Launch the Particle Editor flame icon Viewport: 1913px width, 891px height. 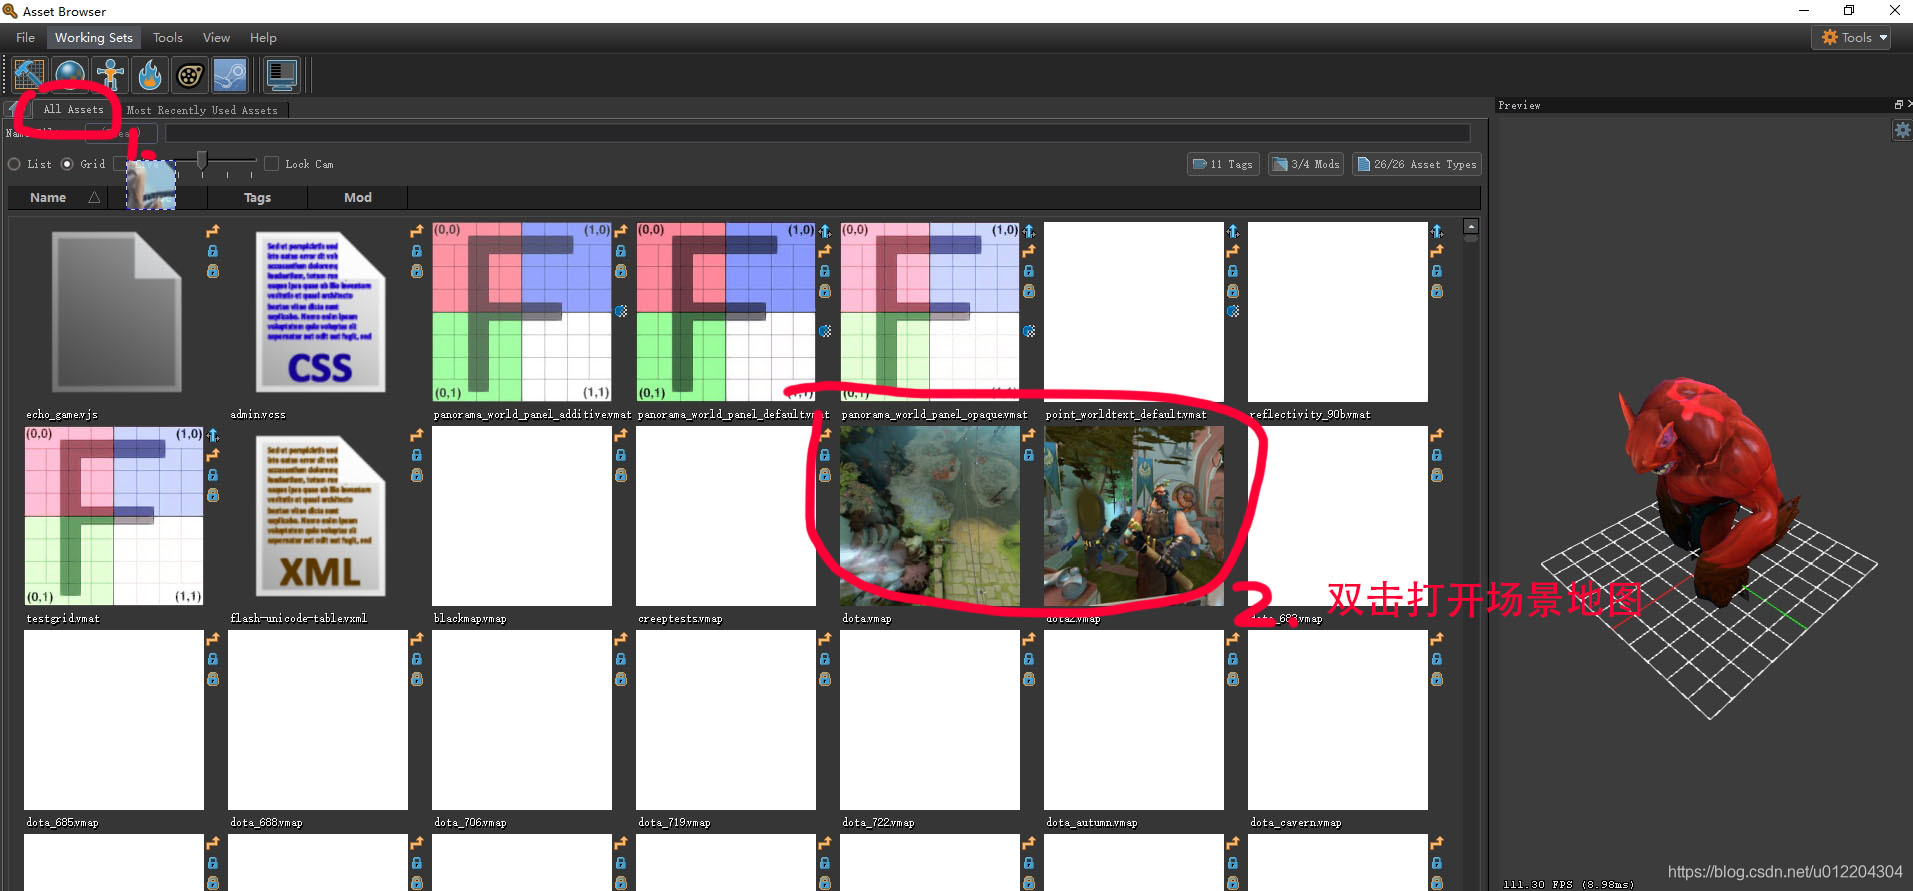(150, 75)
